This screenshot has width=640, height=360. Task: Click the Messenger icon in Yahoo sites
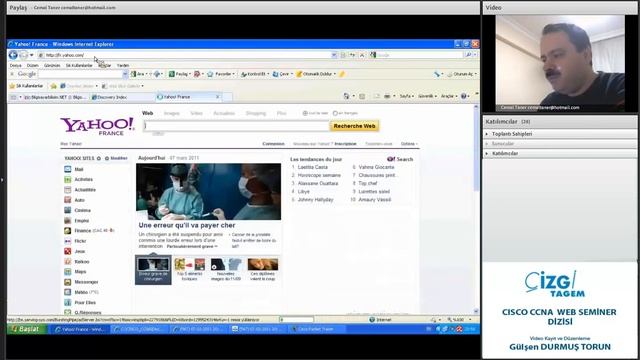[68, 282]
